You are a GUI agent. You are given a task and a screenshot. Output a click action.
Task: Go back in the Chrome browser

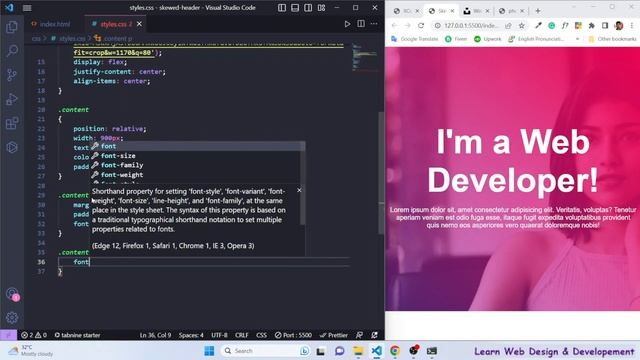click(x=394, y=25)
